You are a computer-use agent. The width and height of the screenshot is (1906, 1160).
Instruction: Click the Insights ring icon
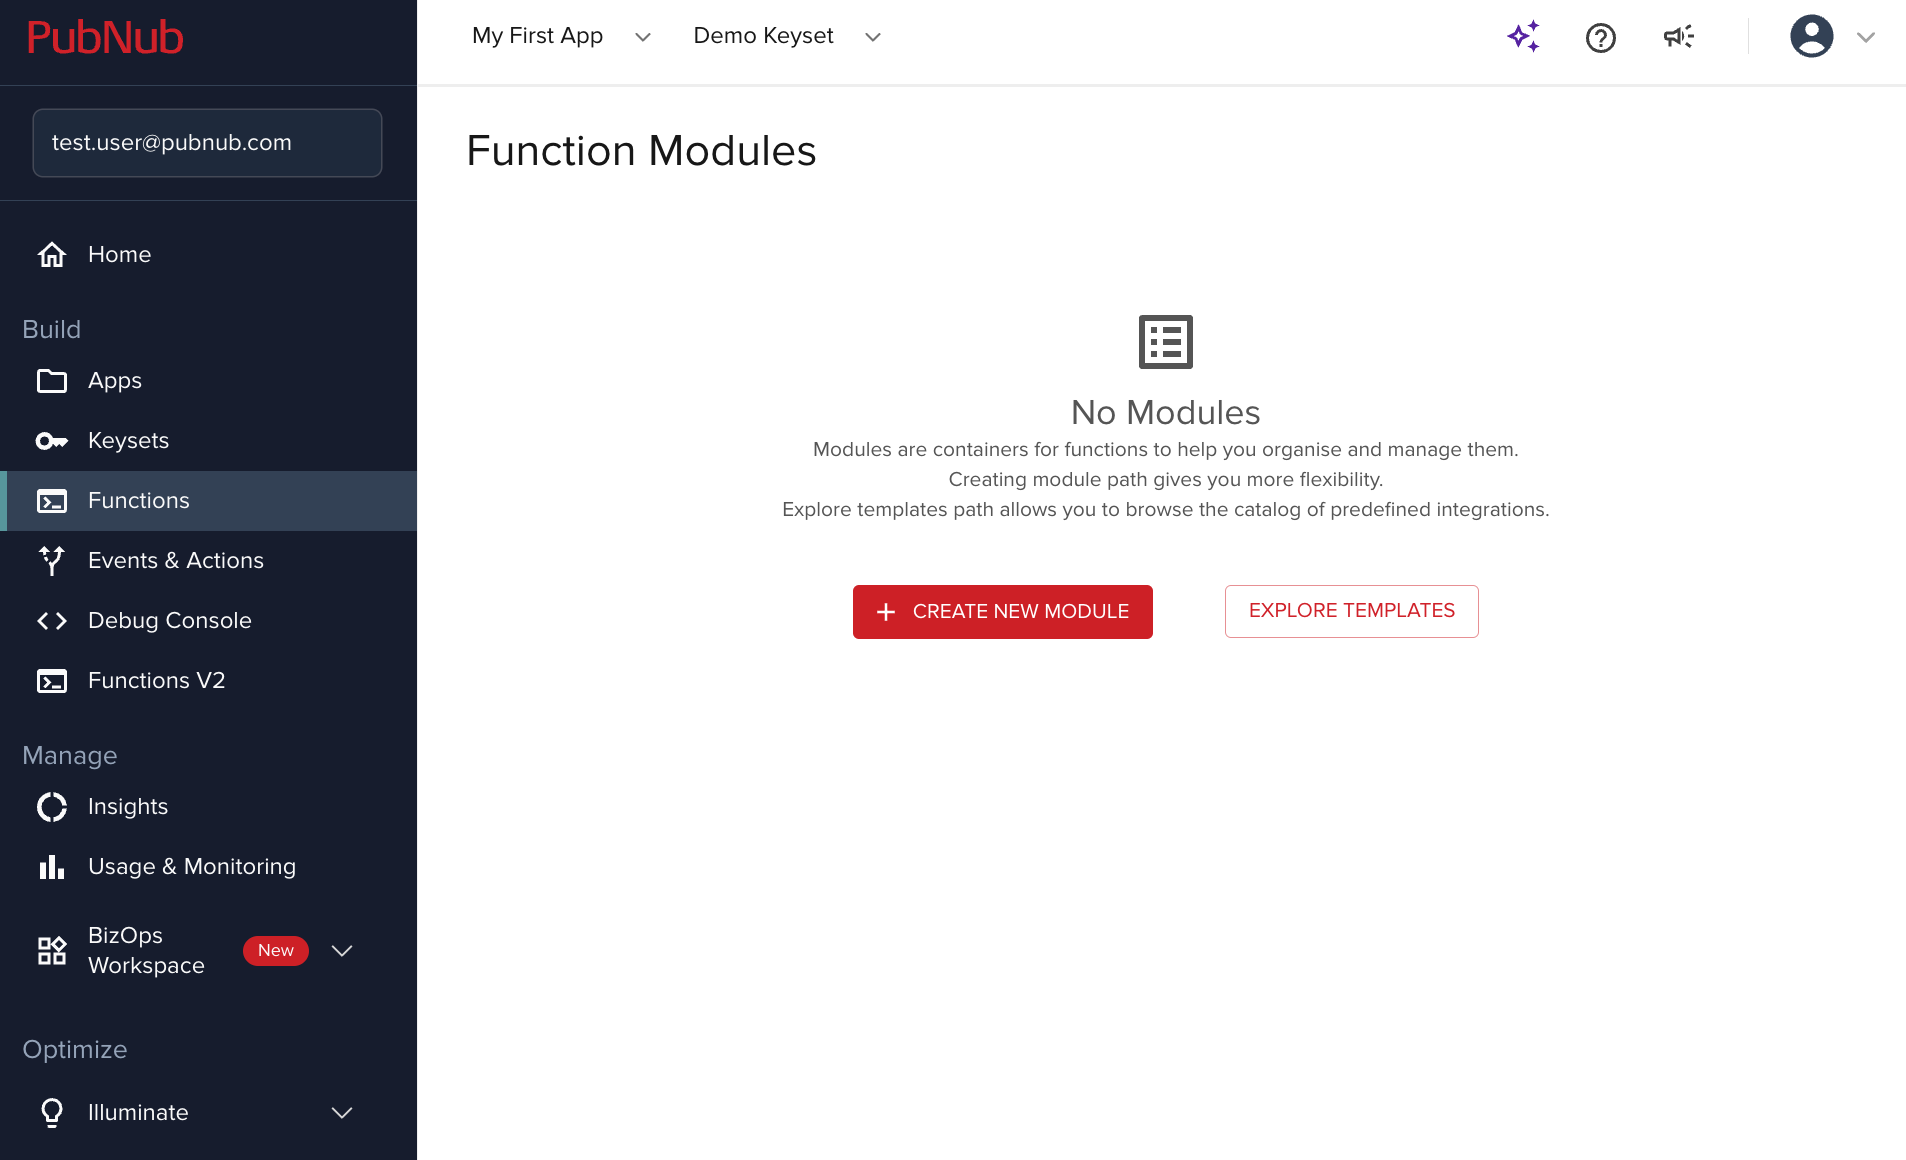pos(52,807)
